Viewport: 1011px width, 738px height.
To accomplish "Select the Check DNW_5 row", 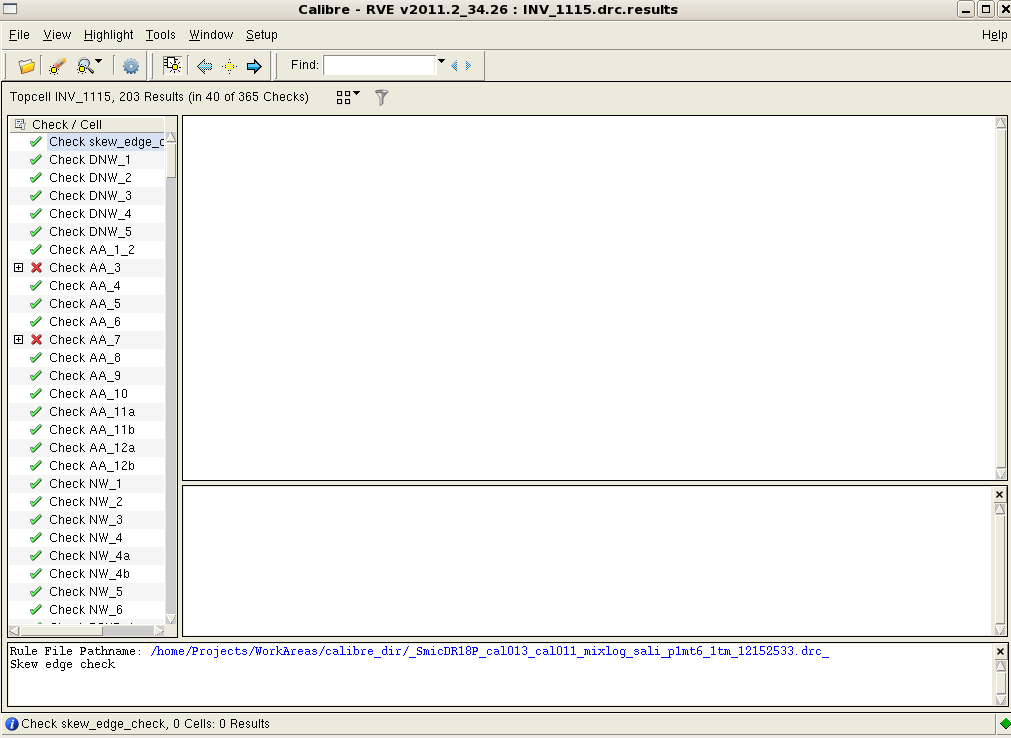I will pos(90,232).
